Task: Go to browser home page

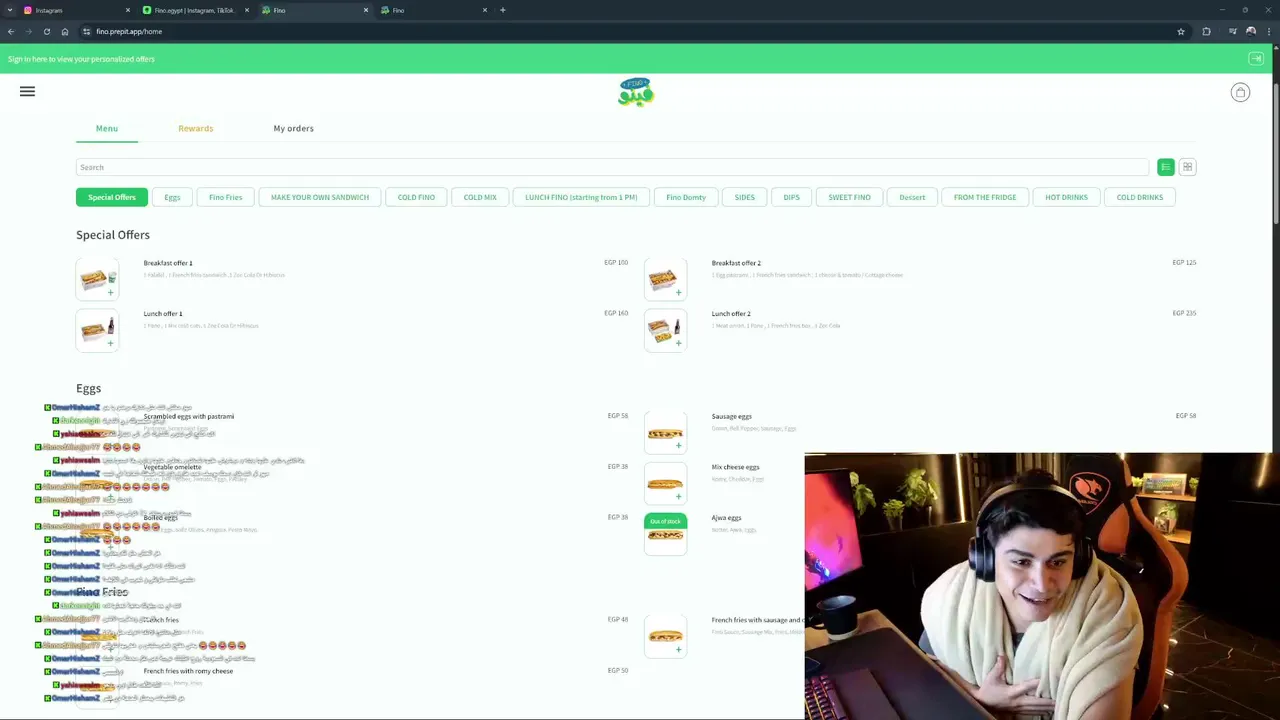Action: click(x=65, y=31)
